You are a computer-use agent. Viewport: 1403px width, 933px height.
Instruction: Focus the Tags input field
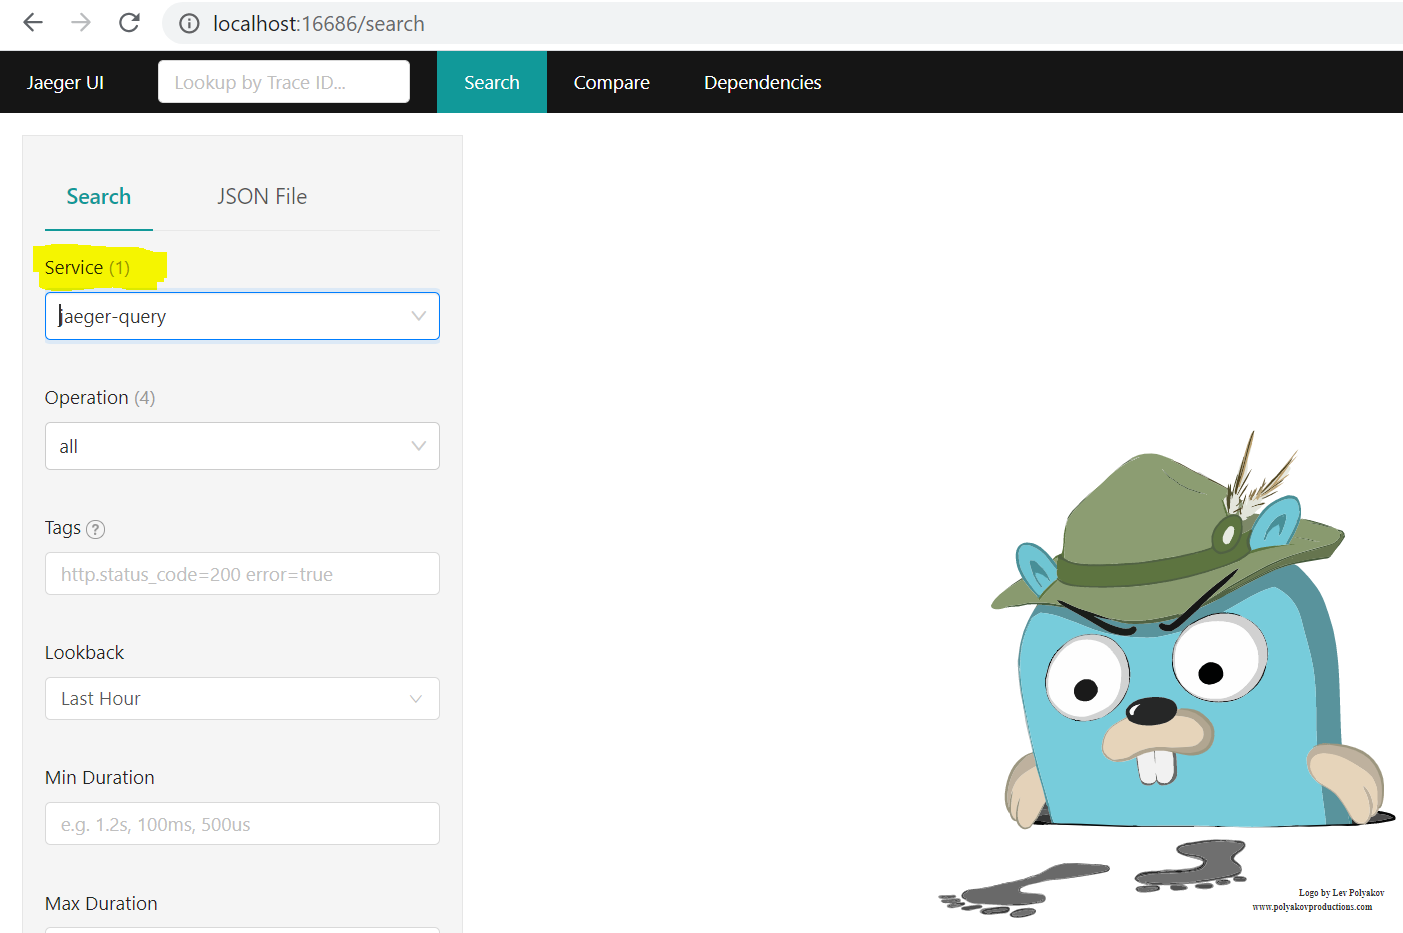point(242,574)
